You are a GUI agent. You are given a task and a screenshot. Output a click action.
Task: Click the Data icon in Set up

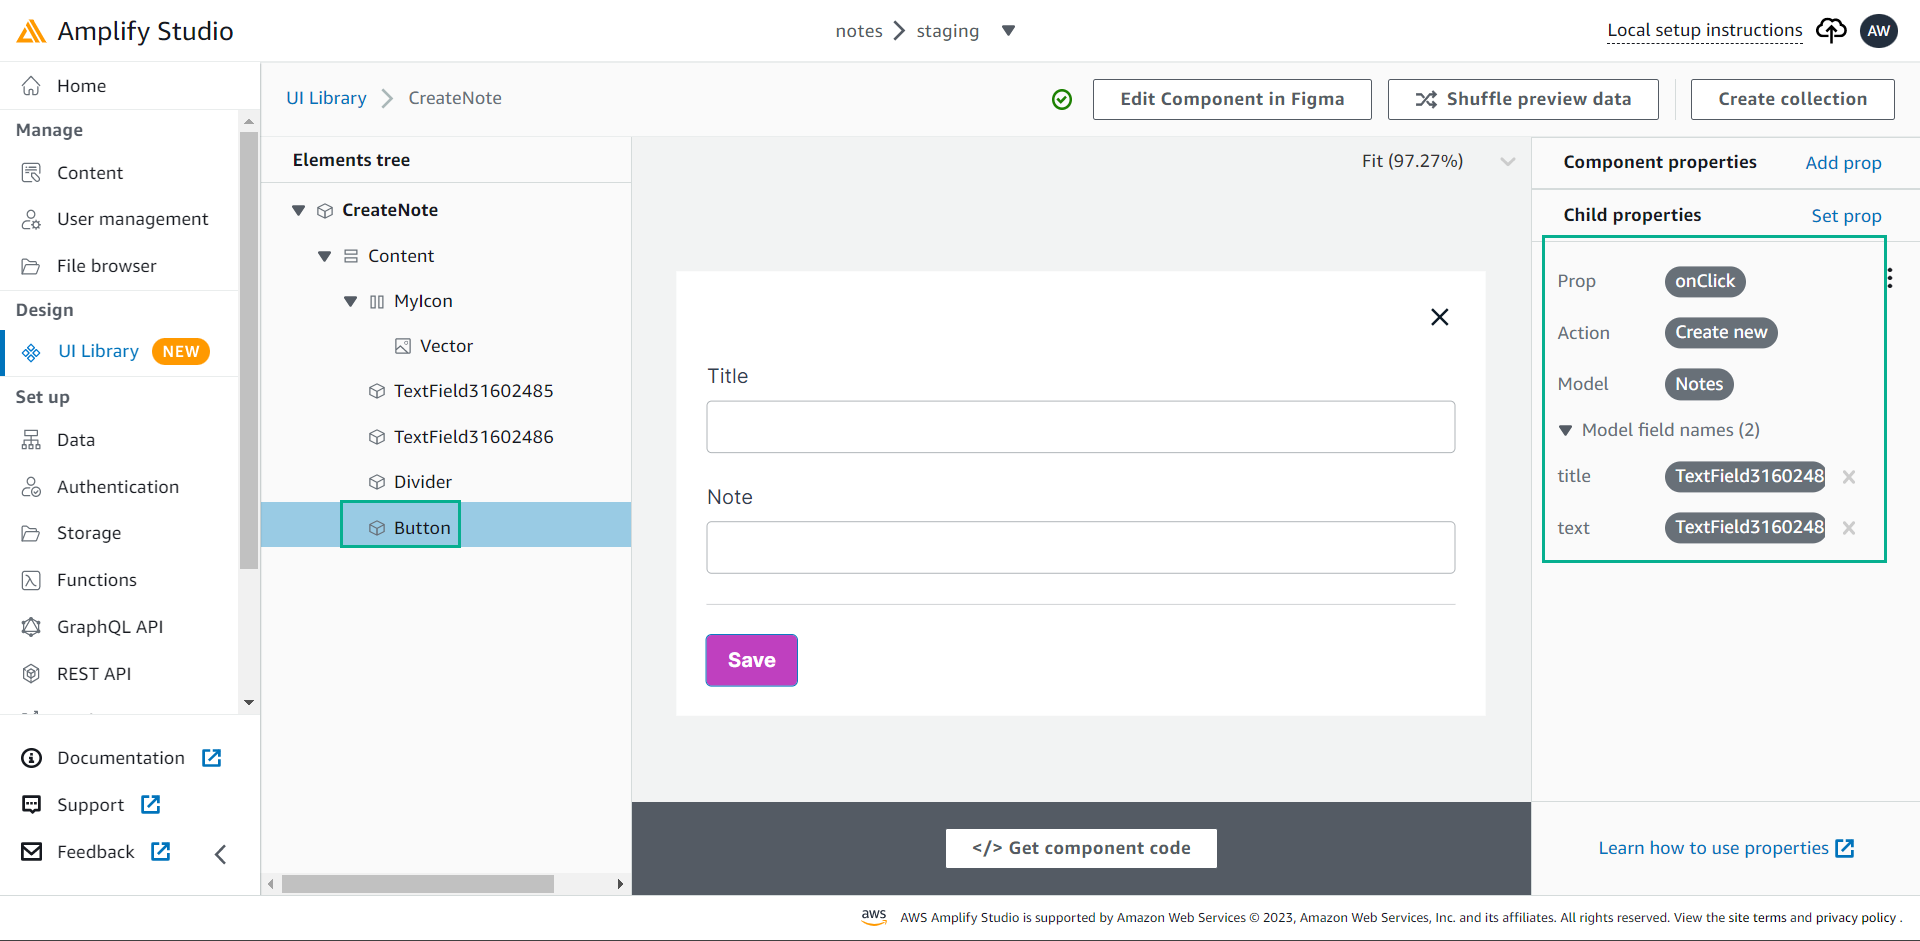pyautogui.click(x=31, y=440)
